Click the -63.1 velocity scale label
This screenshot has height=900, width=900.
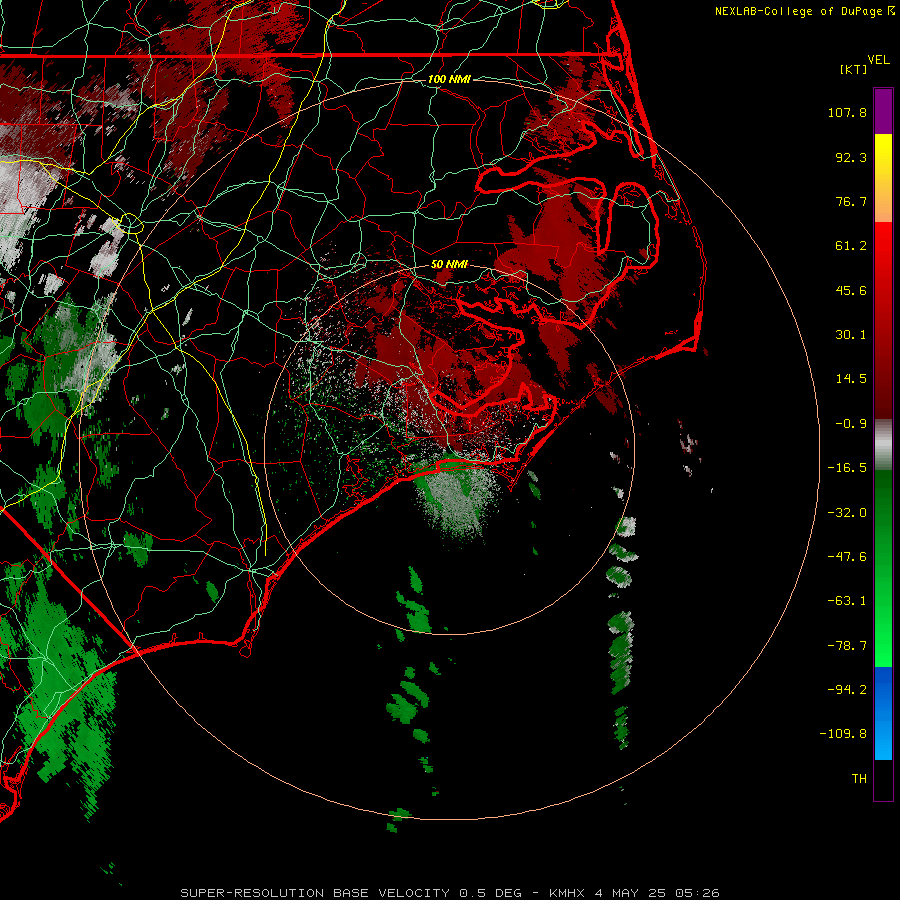(x=847, y=601)
